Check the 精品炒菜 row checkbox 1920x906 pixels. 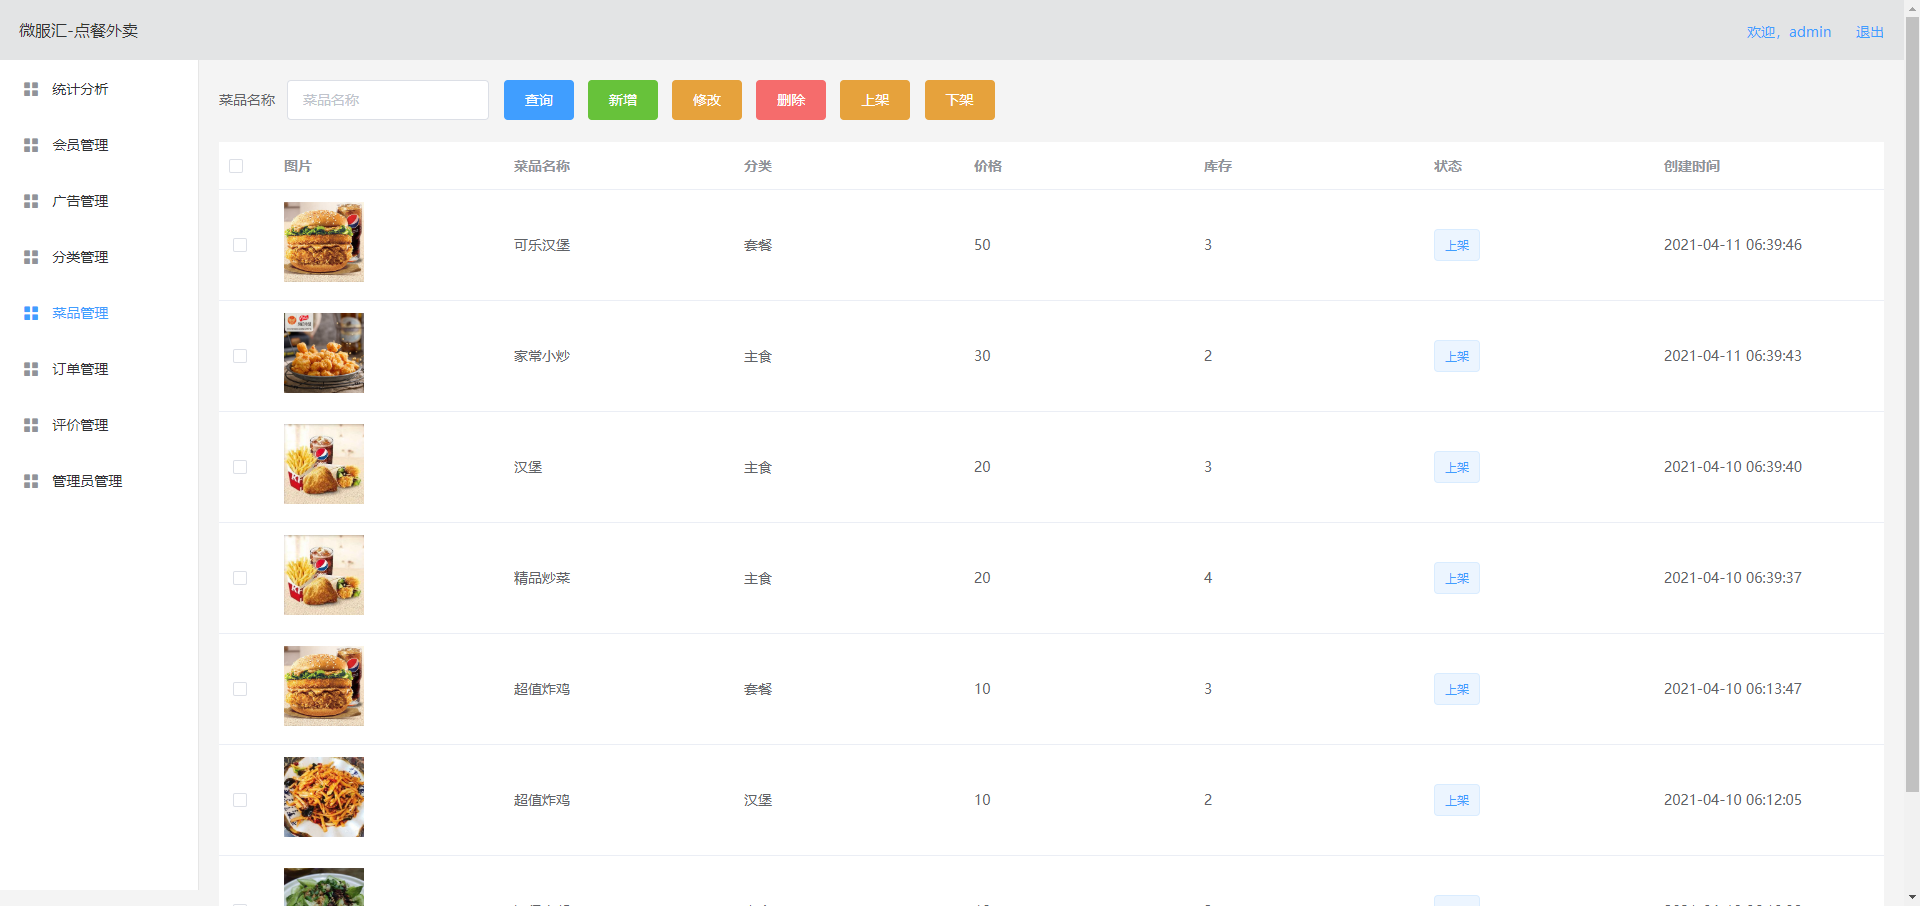pos(240,578)
